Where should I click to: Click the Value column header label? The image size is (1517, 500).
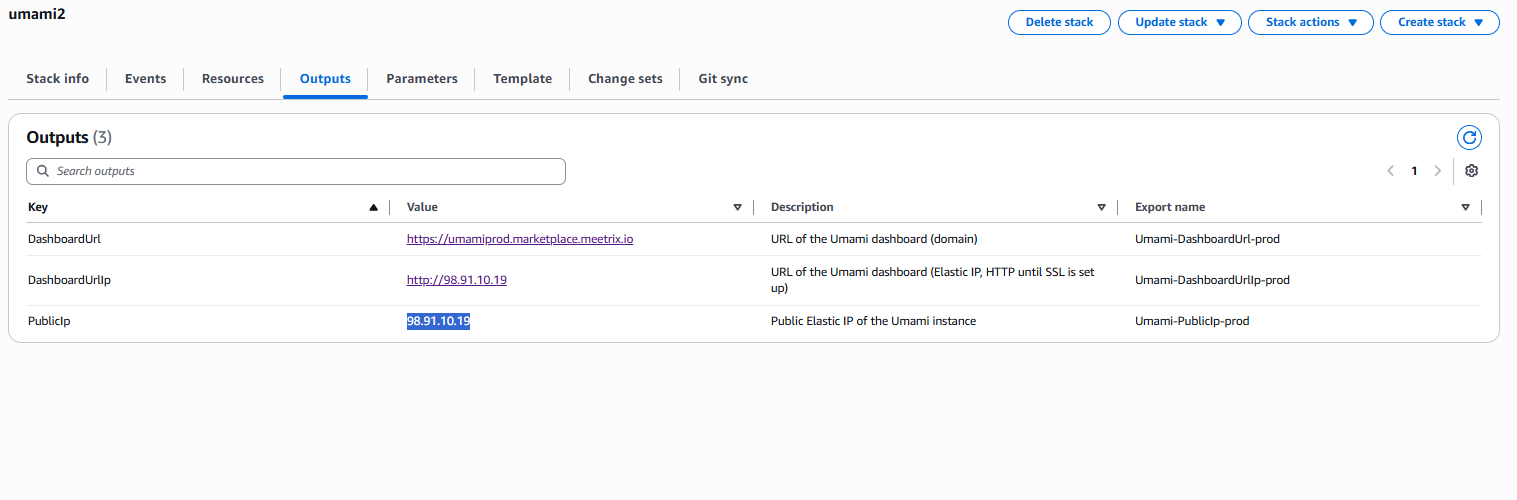coord(422,207)
